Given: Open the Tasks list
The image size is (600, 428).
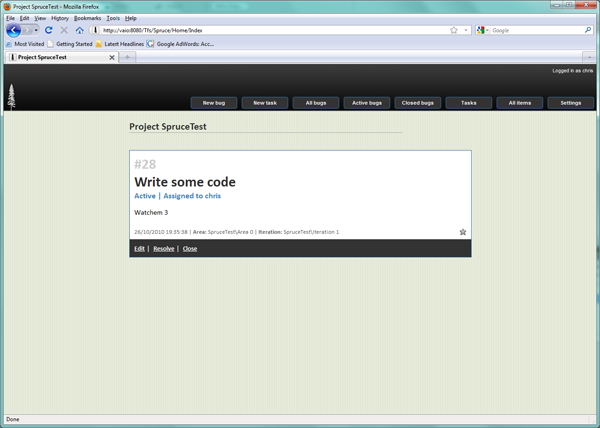Looking at the screenshot, I should tap(468, 103).
